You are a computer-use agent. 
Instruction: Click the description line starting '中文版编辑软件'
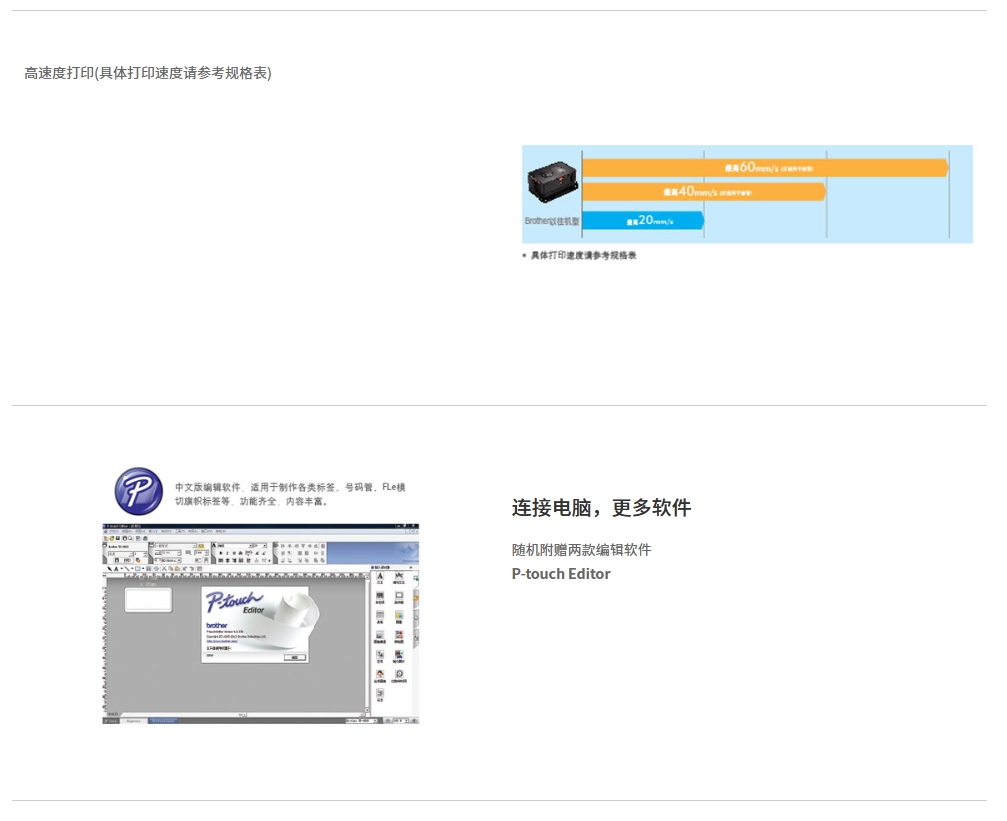coord(290,487)
